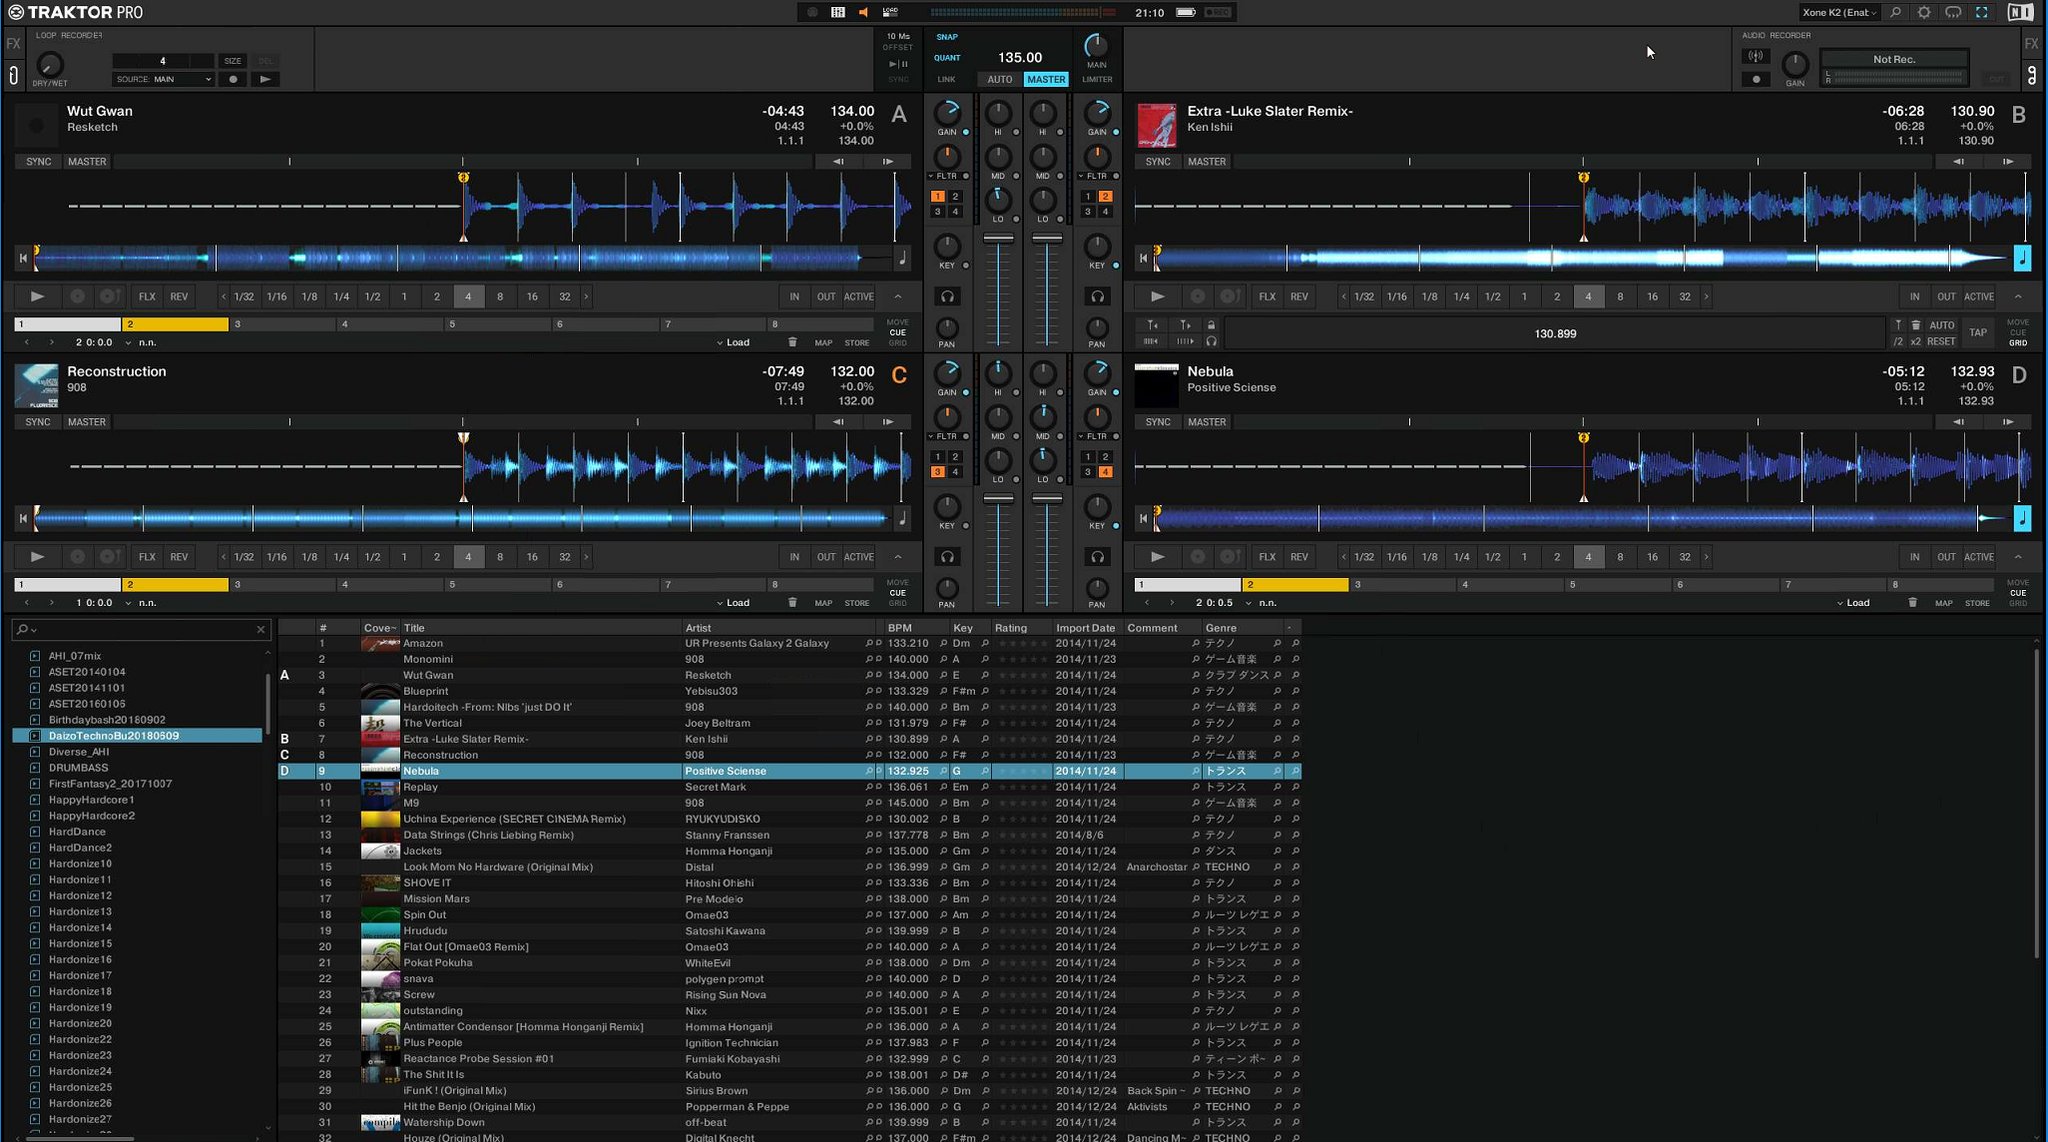
Task: Delete cue point with deck D trash icon
Action: (x=1912, y=602)
